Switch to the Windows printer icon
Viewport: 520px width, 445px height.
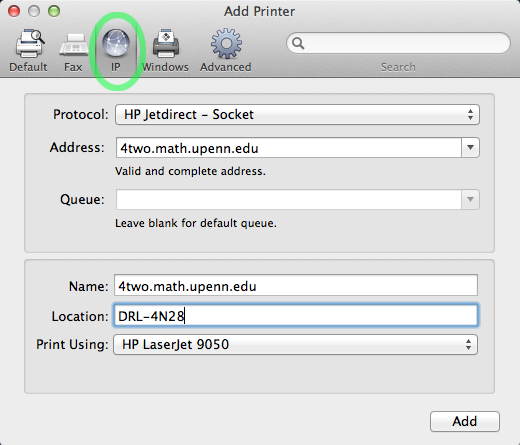click(166, 44)
